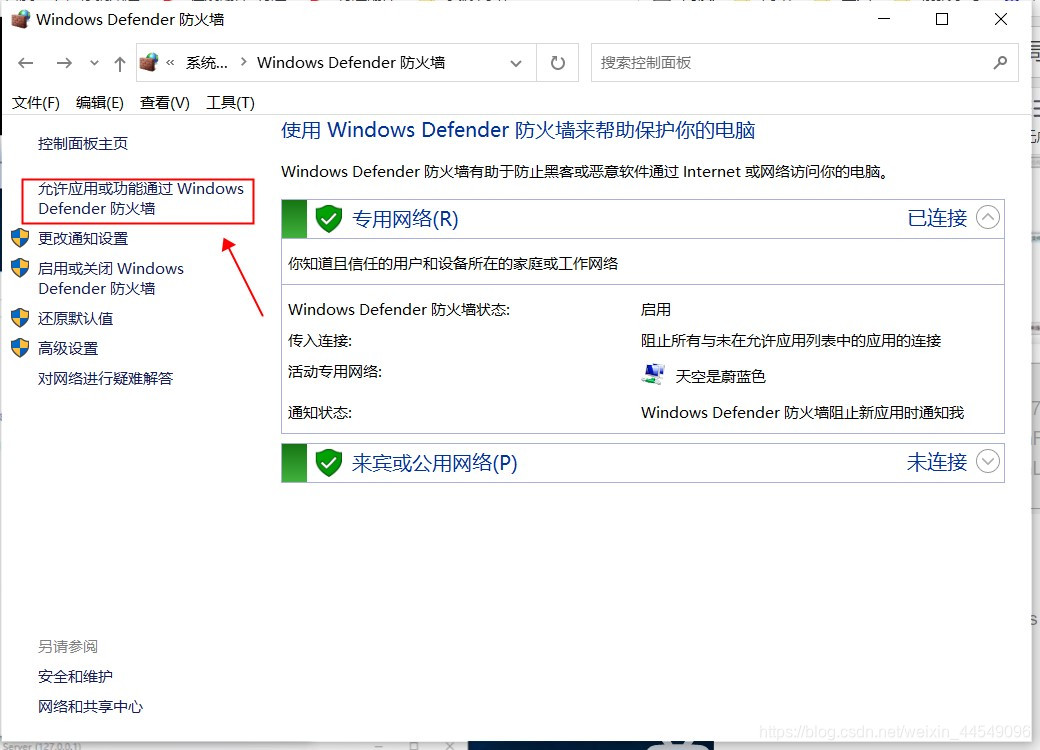Go back with the left arrow
The height and width of the screenshot is (750, 1040).
pyautogui.click(x=25, y=63)
